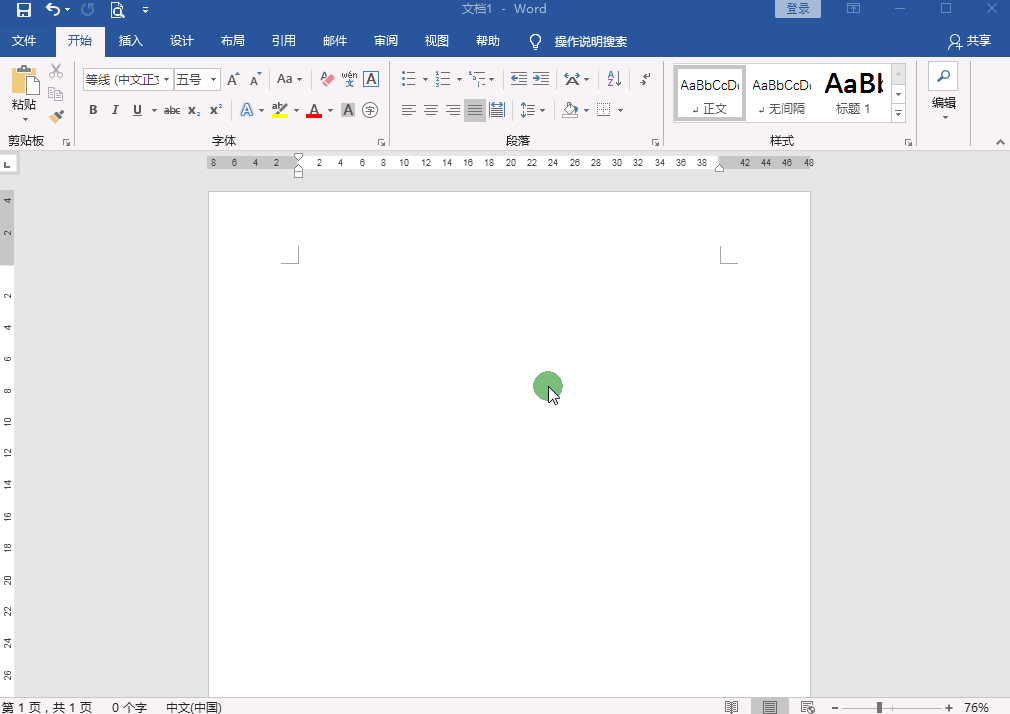
Task: Click the Save icon in quick access toolbar
Action: 24,10
